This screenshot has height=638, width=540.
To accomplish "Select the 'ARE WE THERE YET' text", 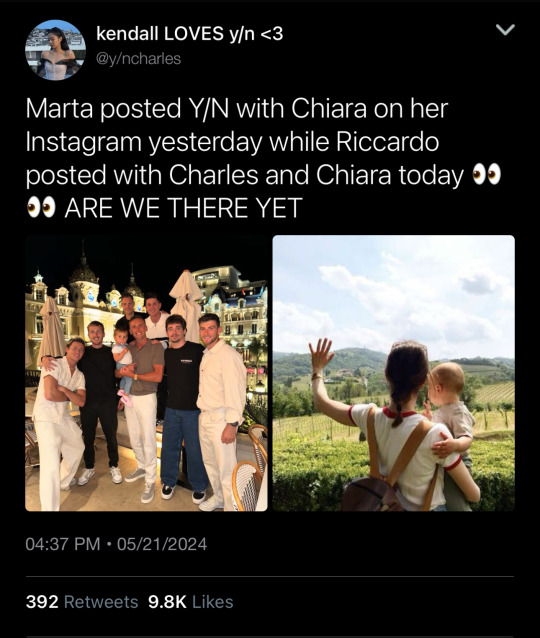I will tap(184, 208).
